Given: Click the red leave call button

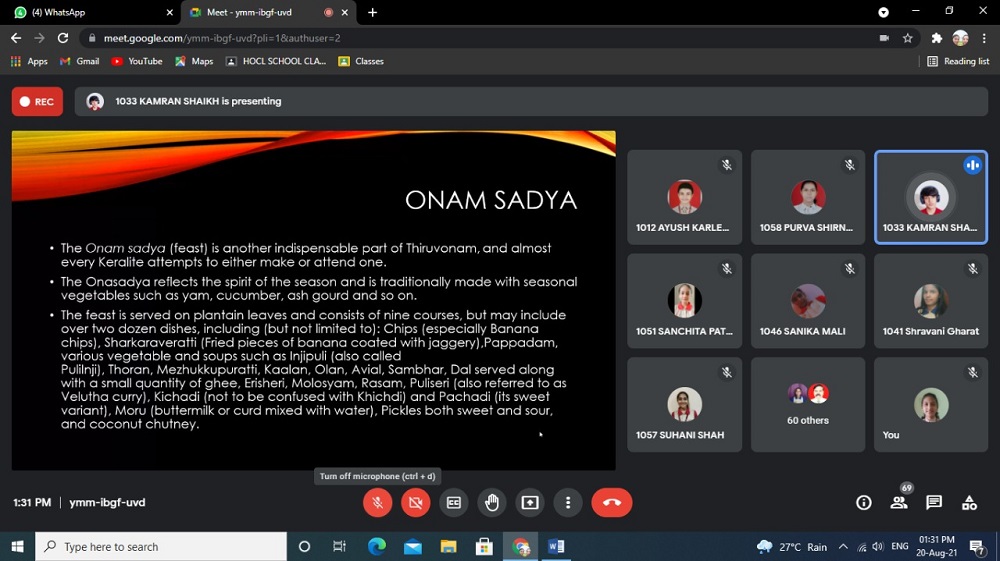Looking at the screenshot, I should point(611,502).
